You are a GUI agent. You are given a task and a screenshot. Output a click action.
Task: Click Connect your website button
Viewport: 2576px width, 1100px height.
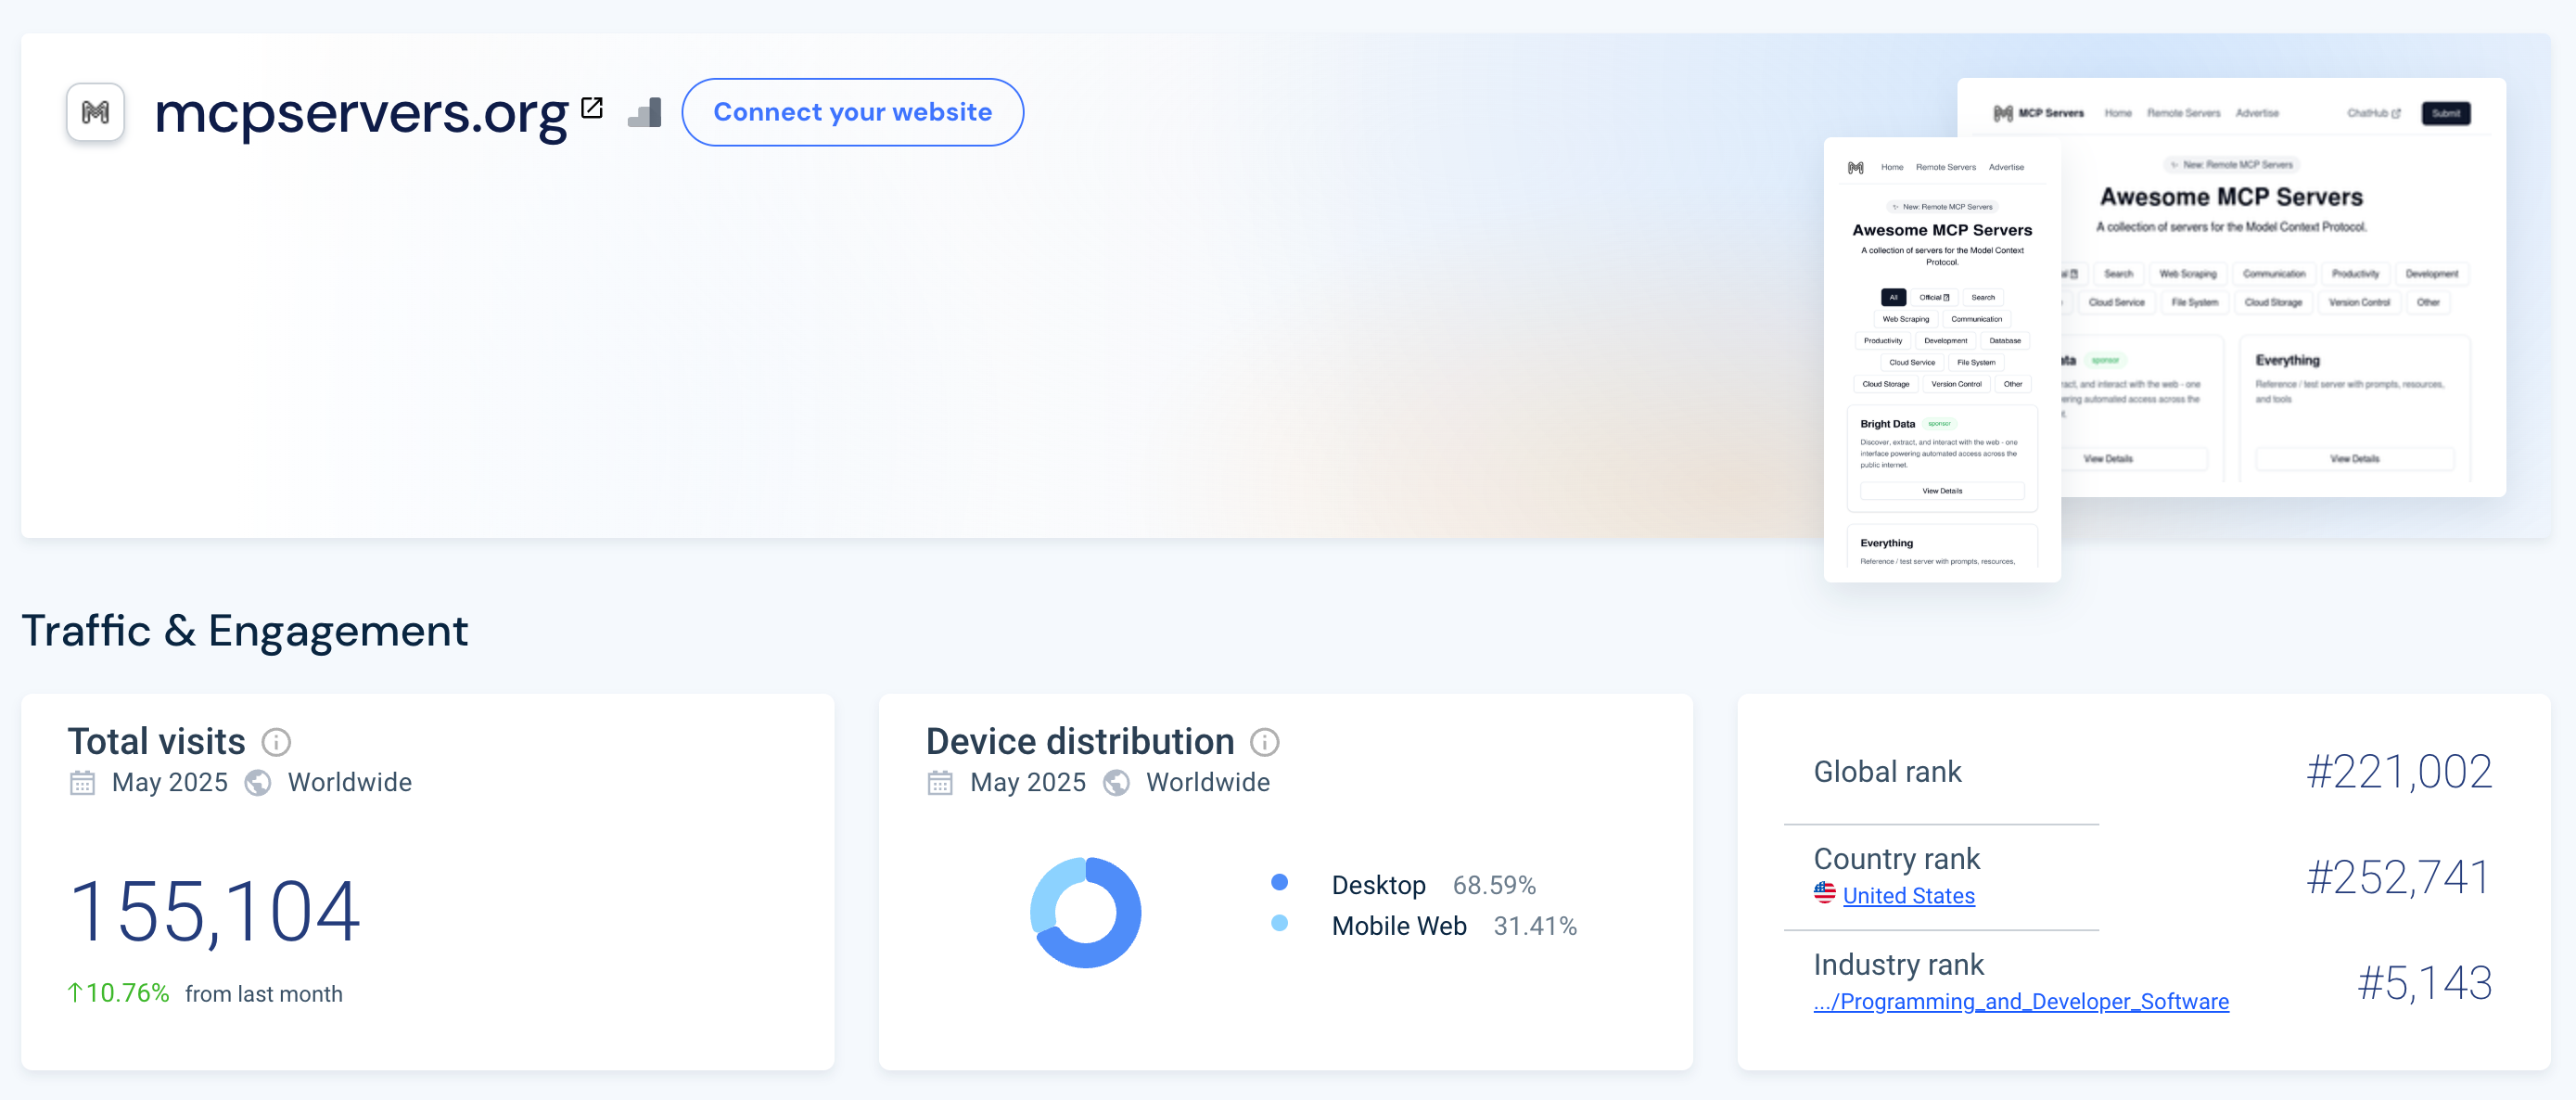853,112
